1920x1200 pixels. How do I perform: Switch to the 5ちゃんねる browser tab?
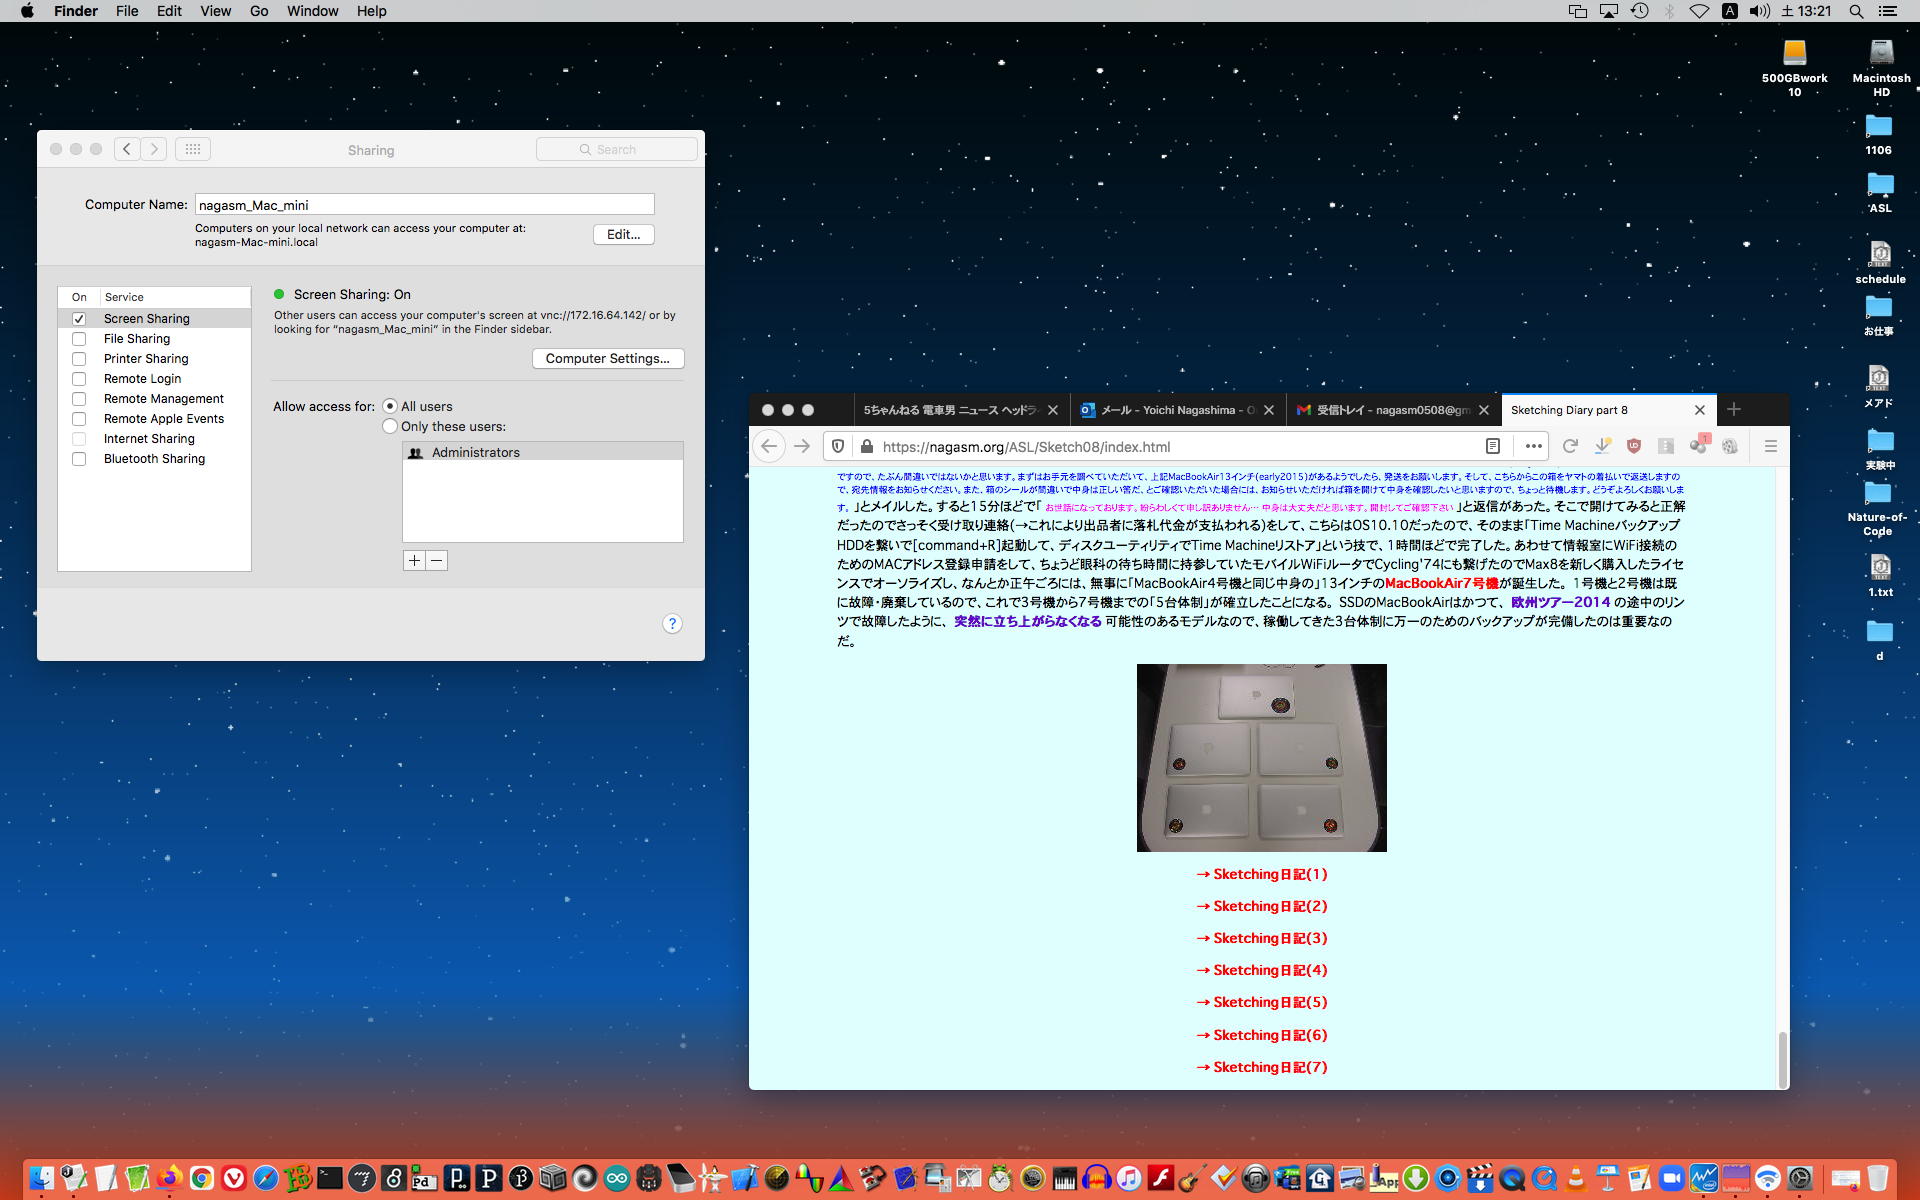pos(950,410)
